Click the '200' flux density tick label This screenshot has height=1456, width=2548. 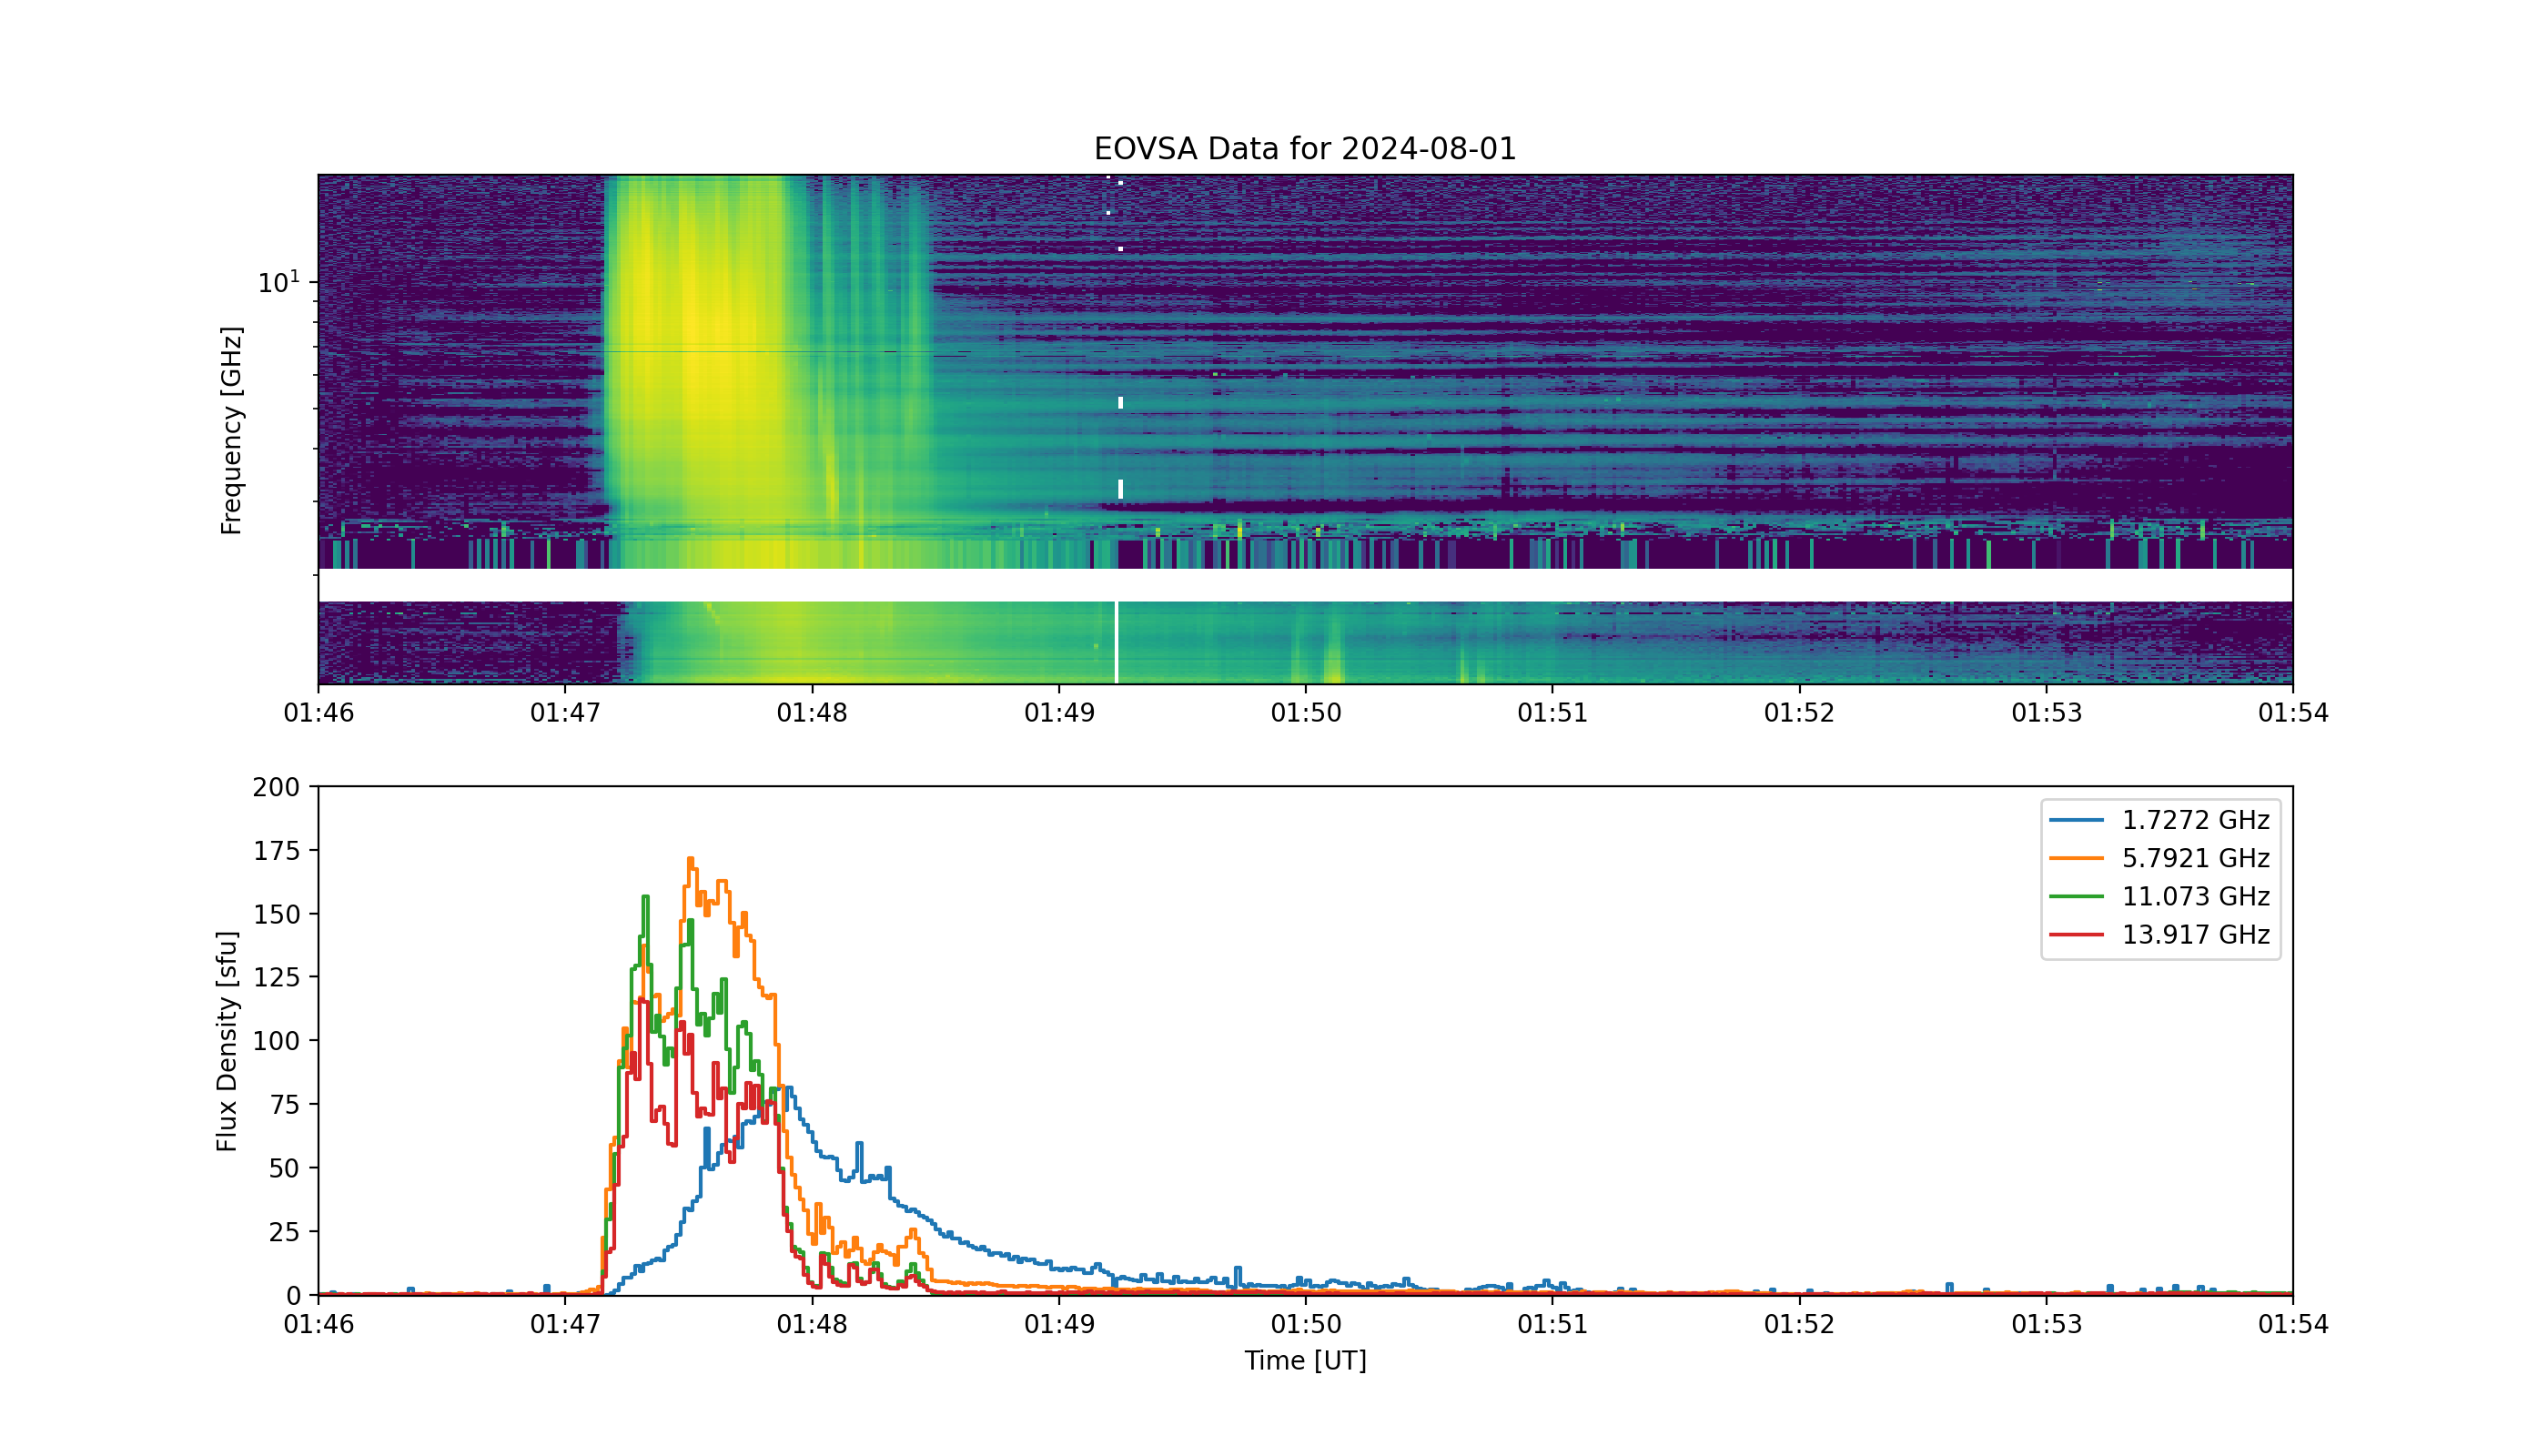point(276,787)
